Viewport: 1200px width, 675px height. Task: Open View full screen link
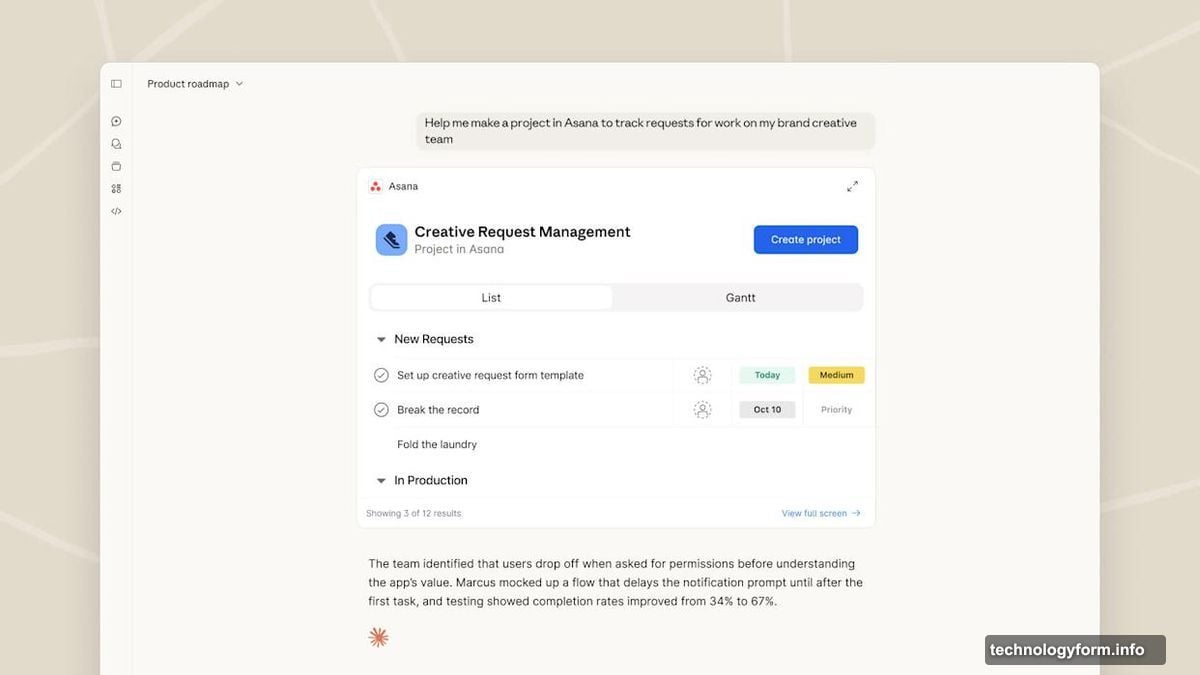[x=821, y=513]
